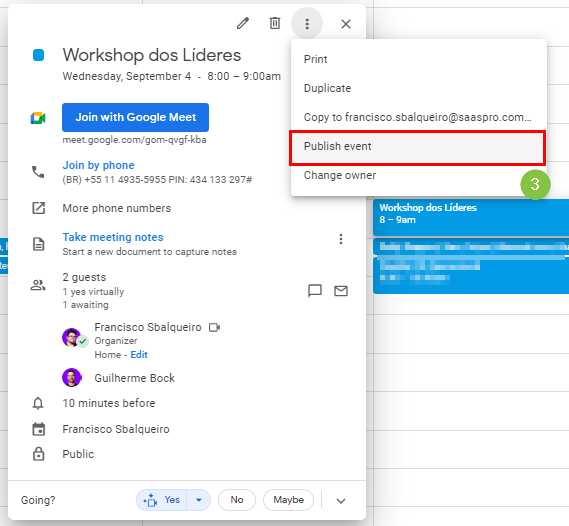Viewport: 569px width, 526px height.
Task: Click the Guilherme Bock guest name
Action: click(x=135, y=378)
